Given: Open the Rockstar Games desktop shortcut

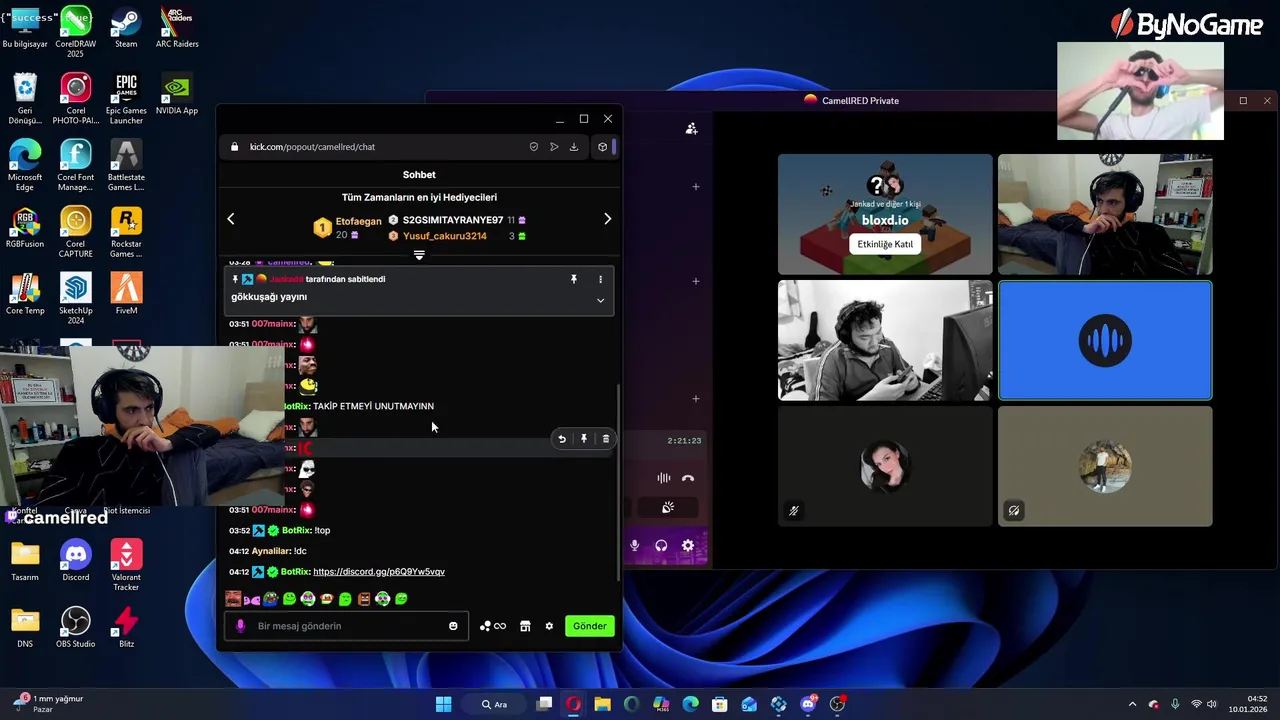Looking at the screenshot, I should coord(126,232).
